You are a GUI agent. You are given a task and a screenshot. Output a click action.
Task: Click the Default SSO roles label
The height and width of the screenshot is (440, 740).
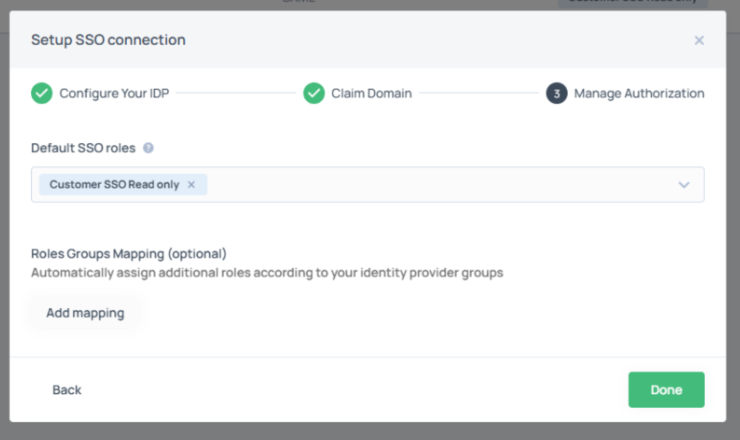pos(84,148)
